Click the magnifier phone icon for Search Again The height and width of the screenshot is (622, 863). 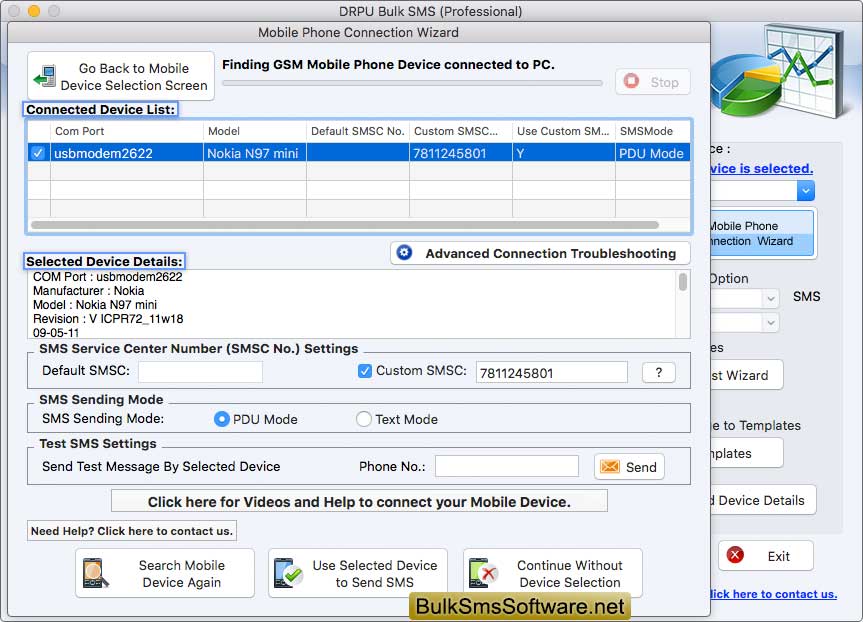pos(95,574)
